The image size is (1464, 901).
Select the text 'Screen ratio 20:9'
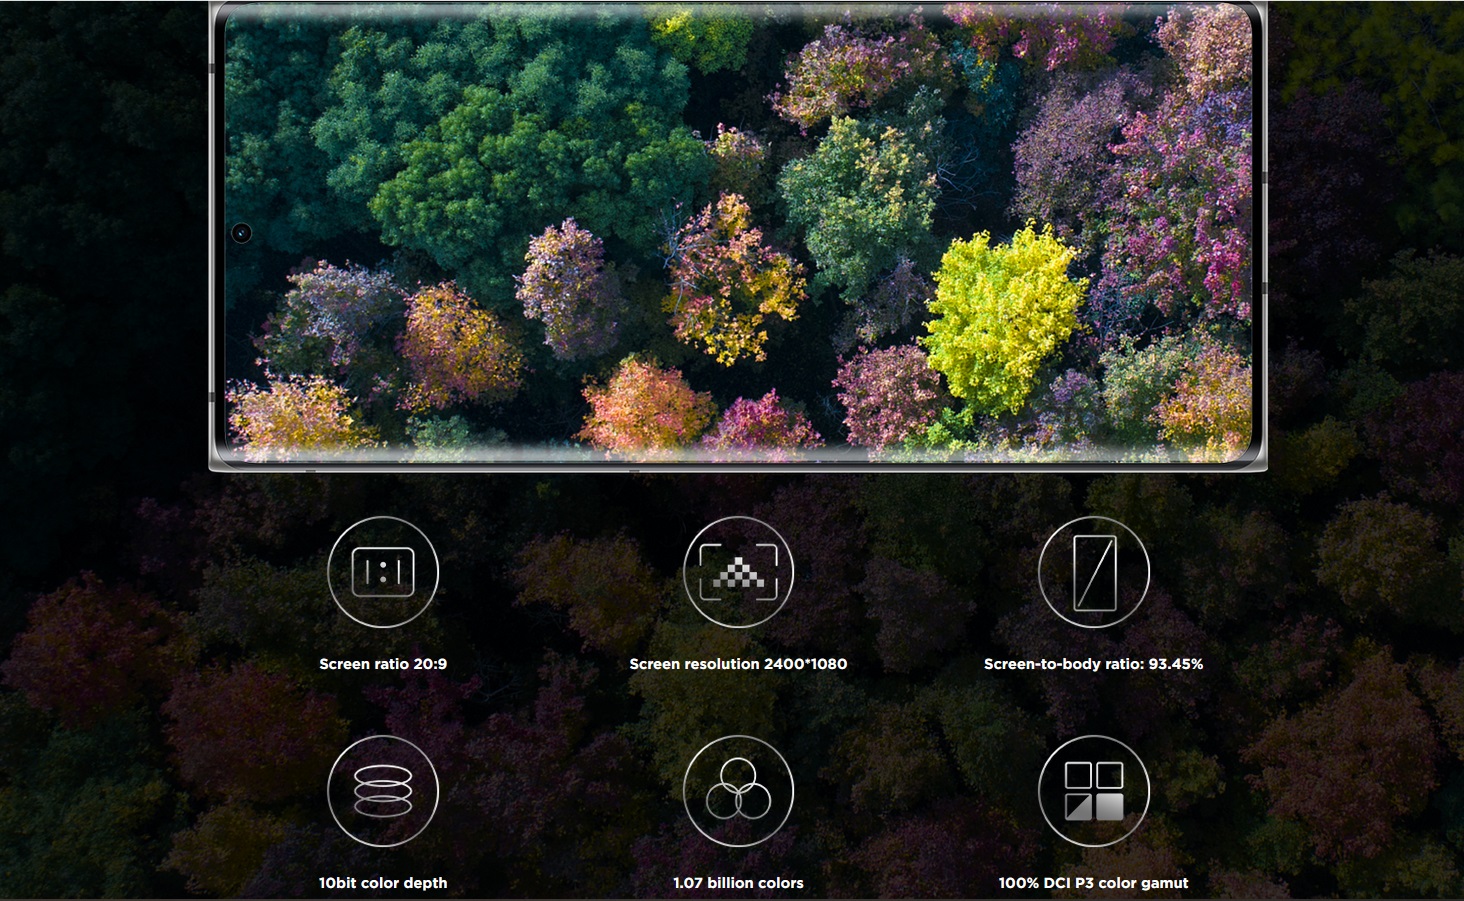click(383, 664)
